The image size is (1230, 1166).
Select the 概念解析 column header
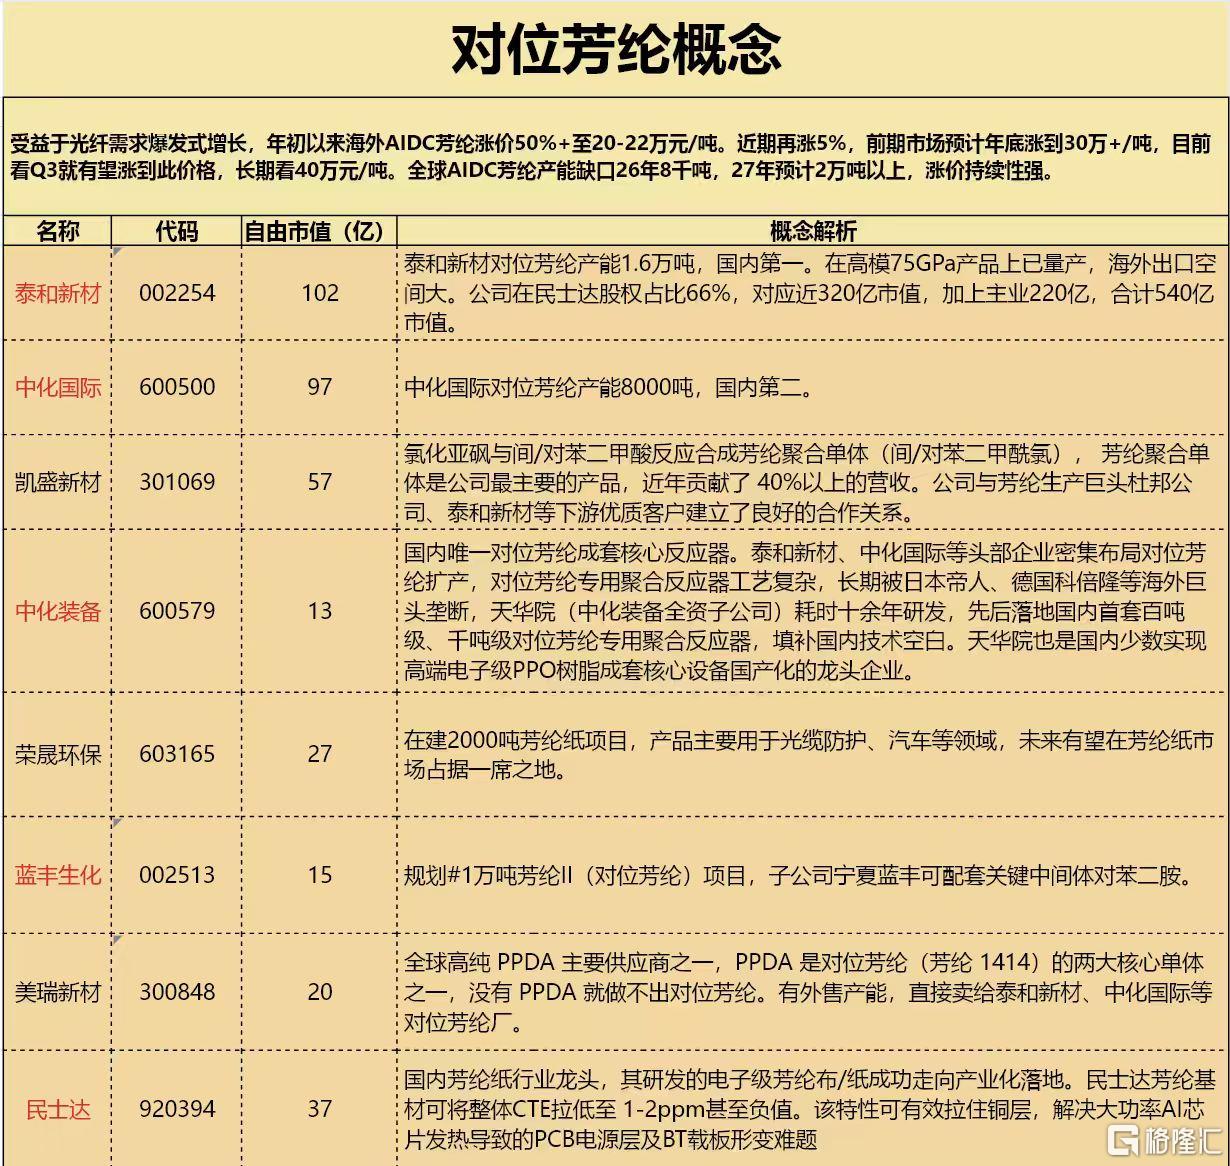[x=813, y=231]
